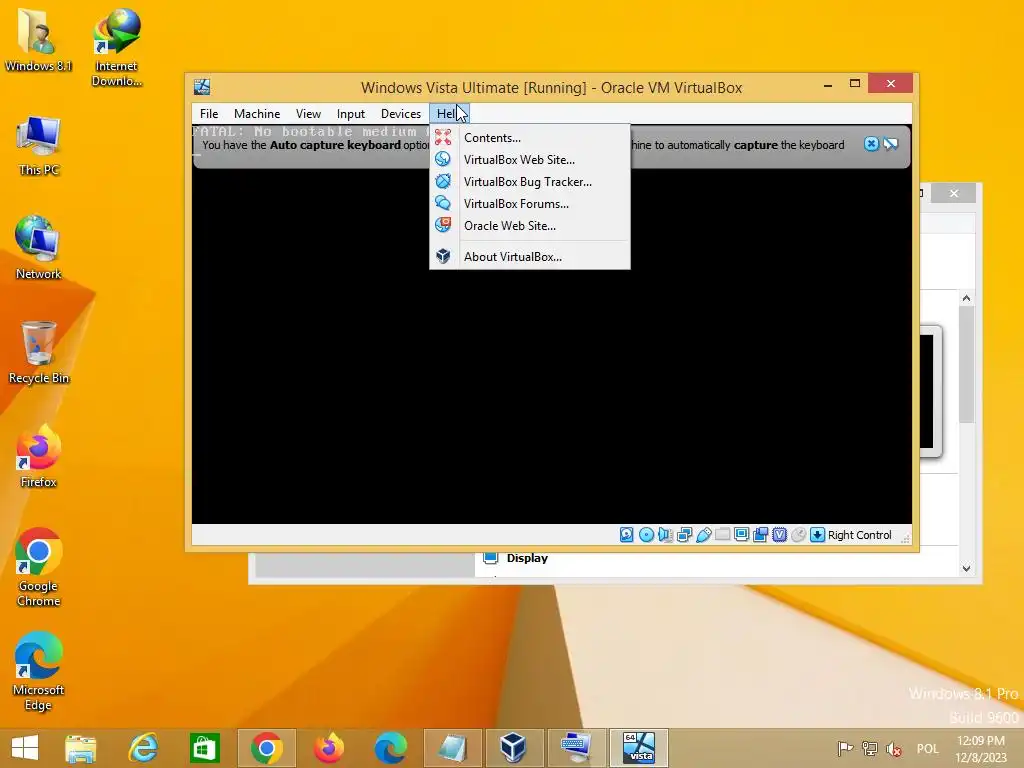Viewport: 1024px width, 768px height.
Task: Switch to Edge in the taskbar
Action: (x=391, y=748)
